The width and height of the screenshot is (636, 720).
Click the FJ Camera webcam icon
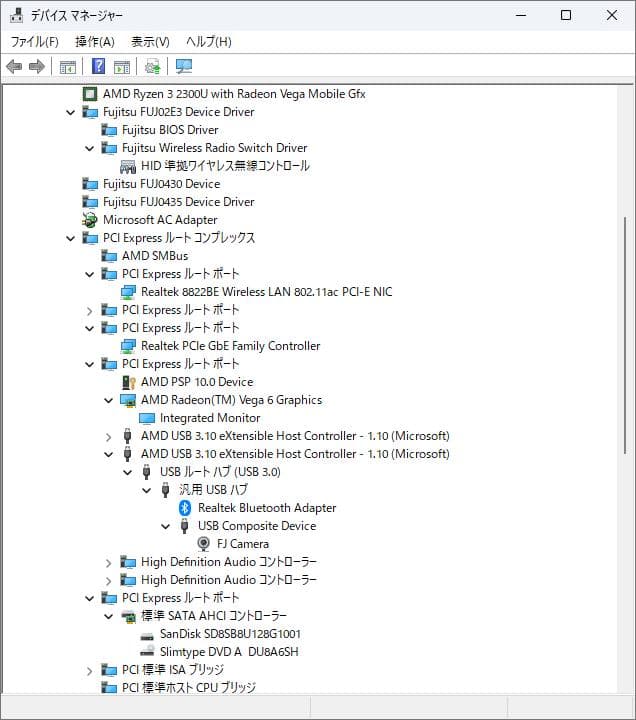tap(203, 544)
